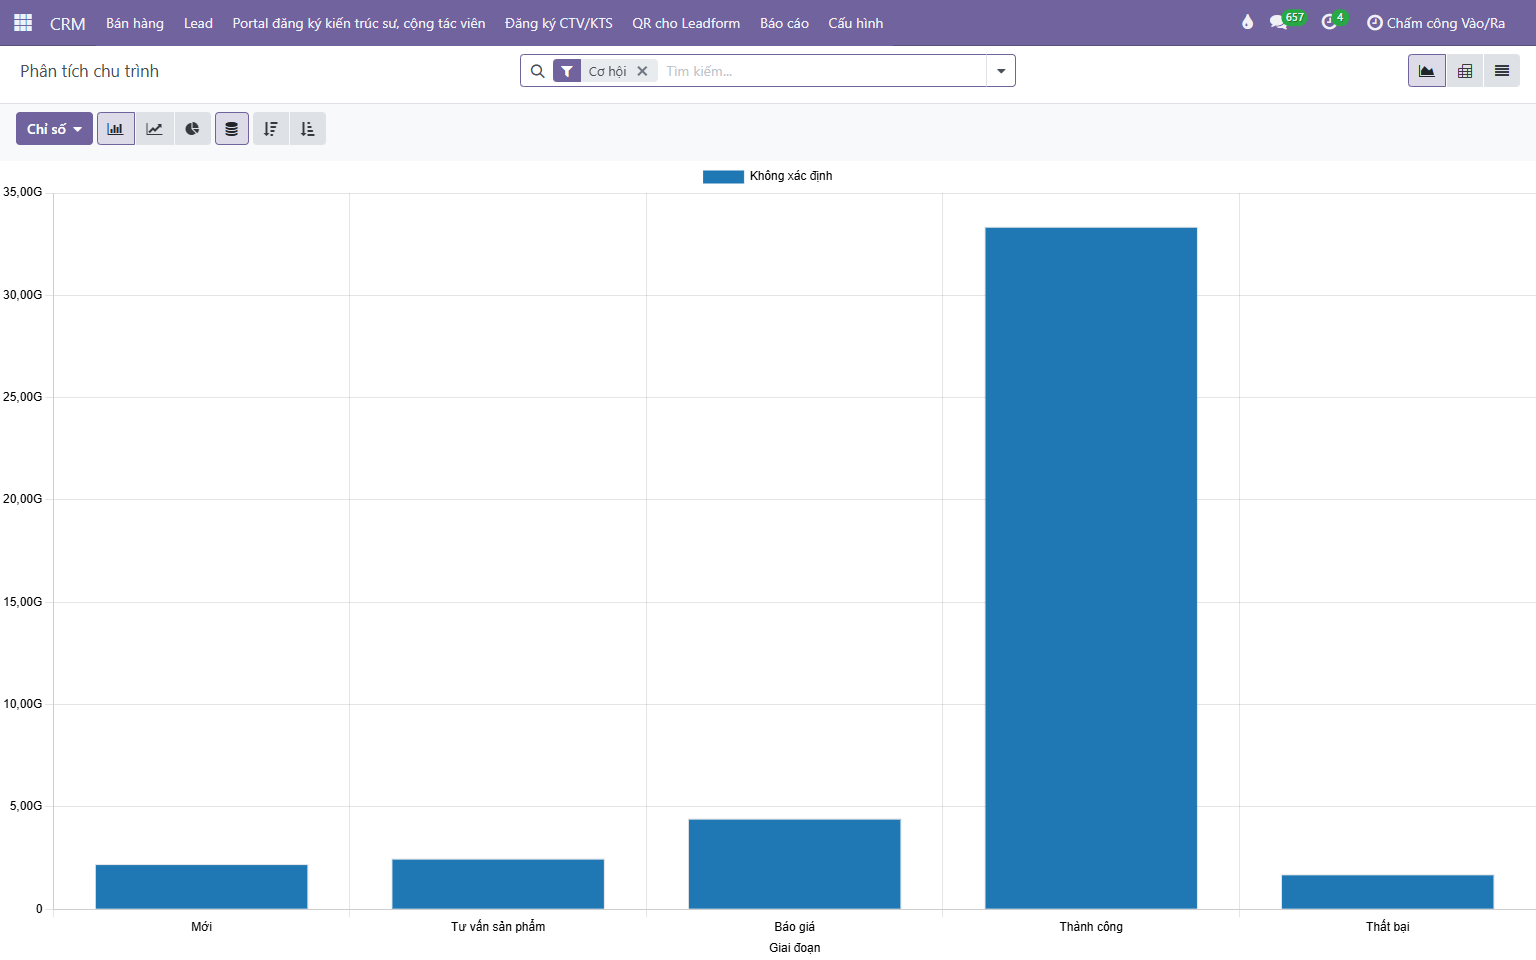
Task: Click the droplet icon in navbar
Action: point(1247,22)
